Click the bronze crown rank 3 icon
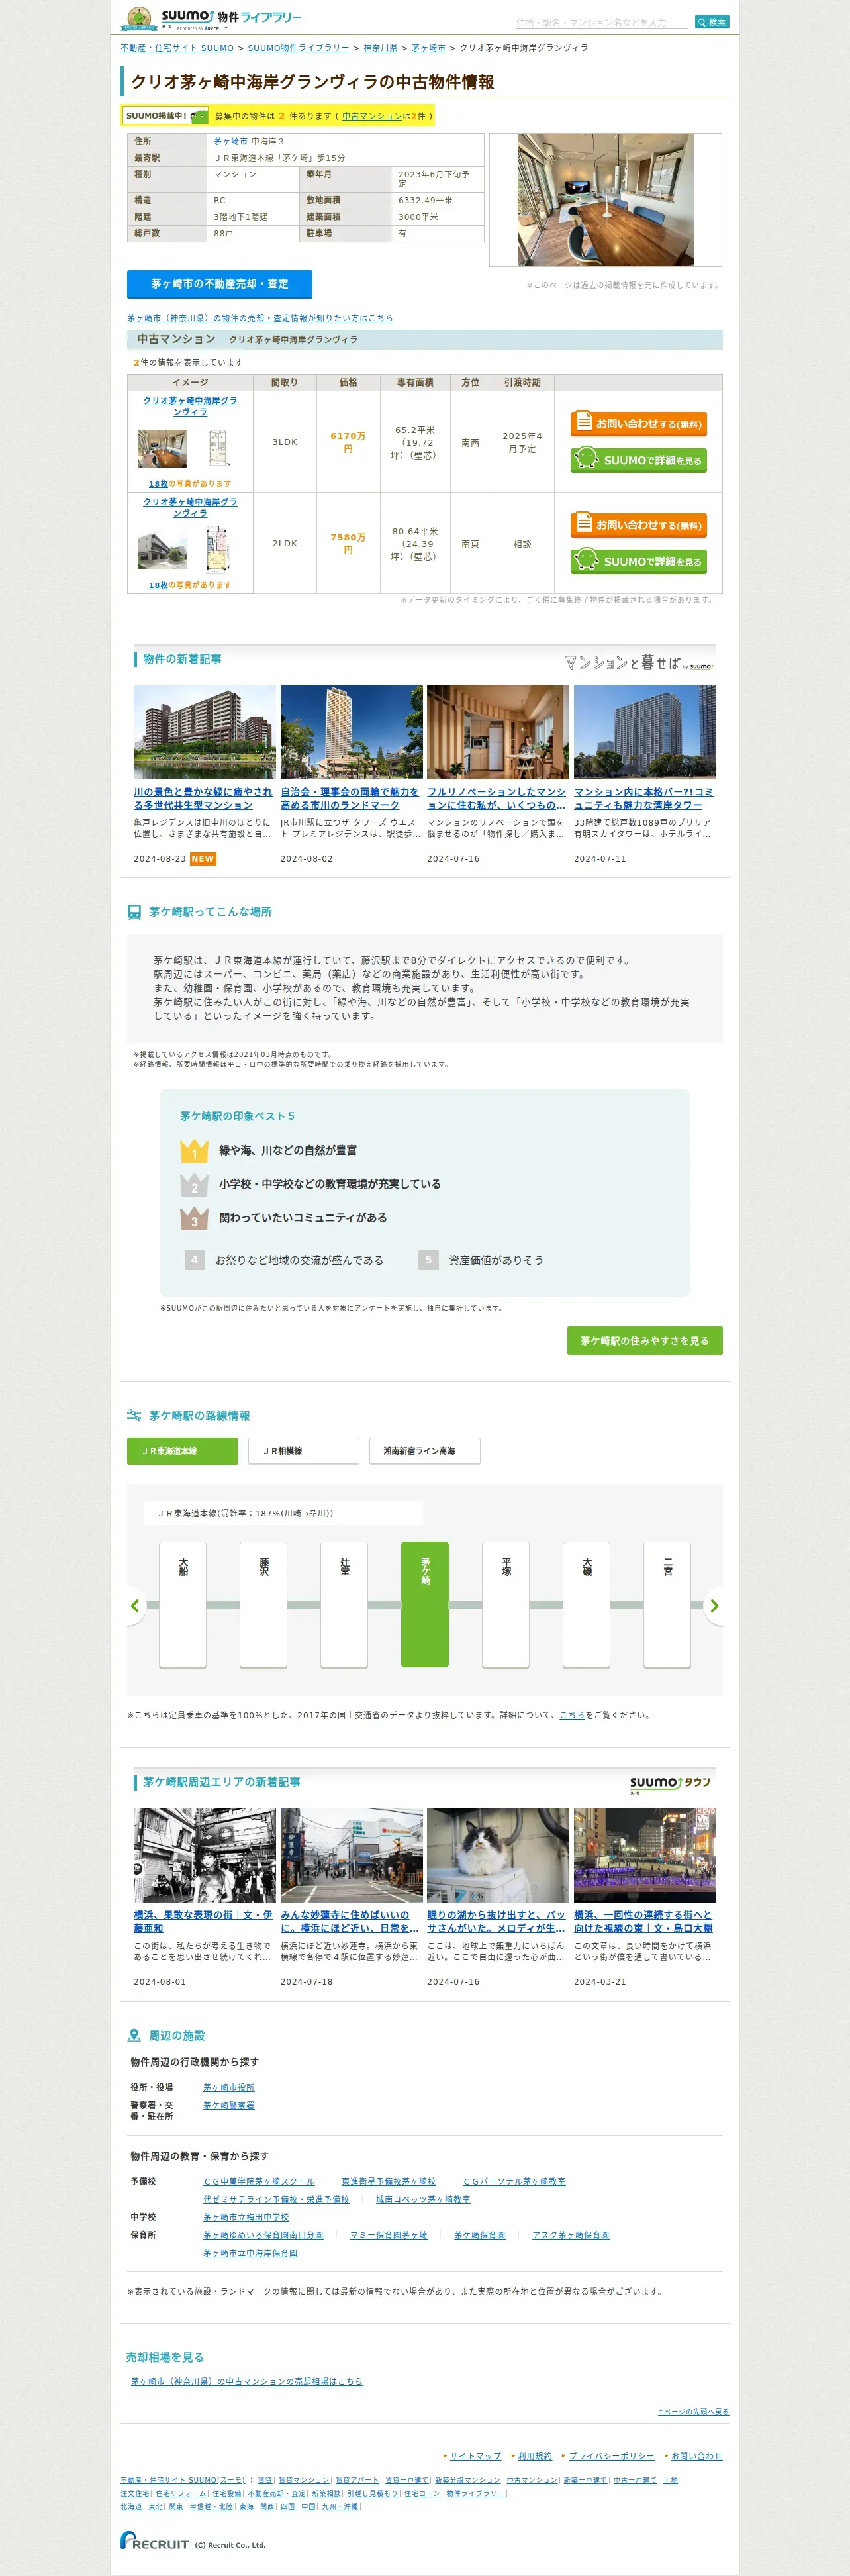850x2576 pixels. point(194,1219)
